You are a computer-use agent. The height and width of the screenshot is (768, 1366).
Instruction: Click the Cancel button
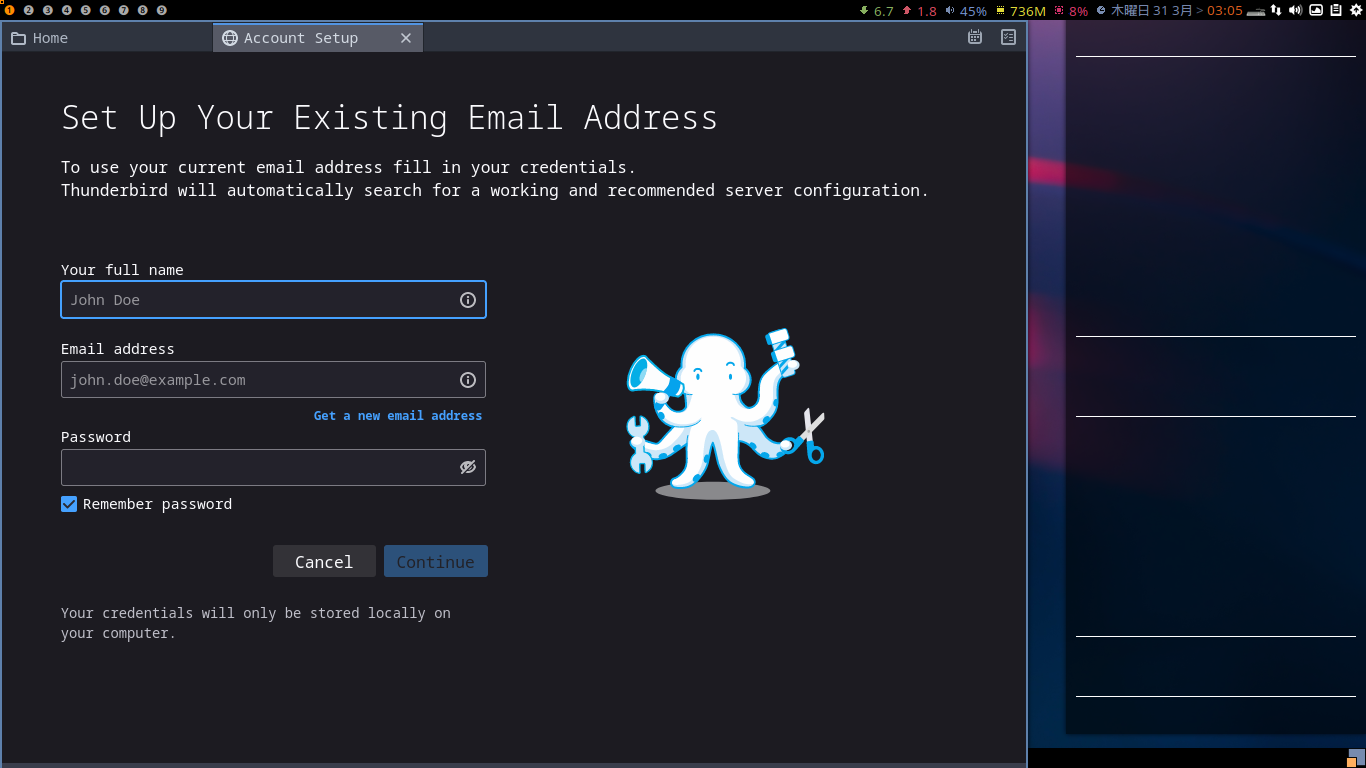(x=324, y=561)
